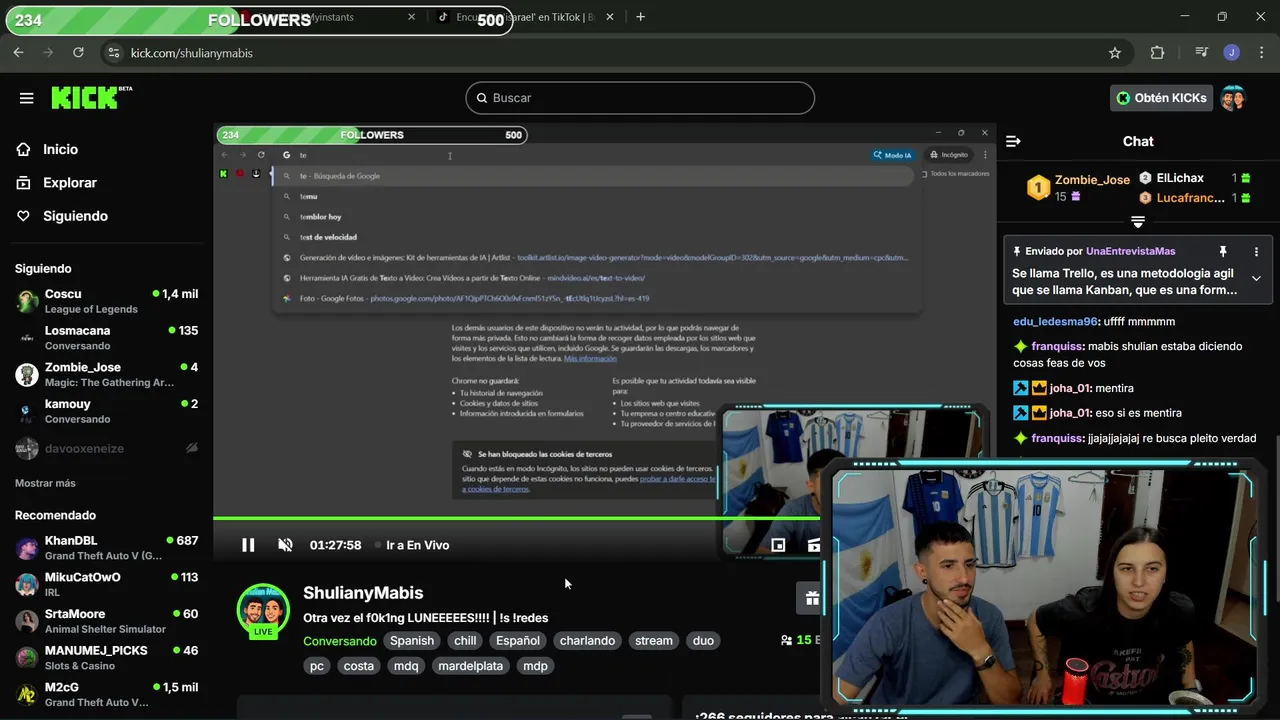The image size is (1280, 720).
Task: Pause the stream video
Action: click(248, 545)
